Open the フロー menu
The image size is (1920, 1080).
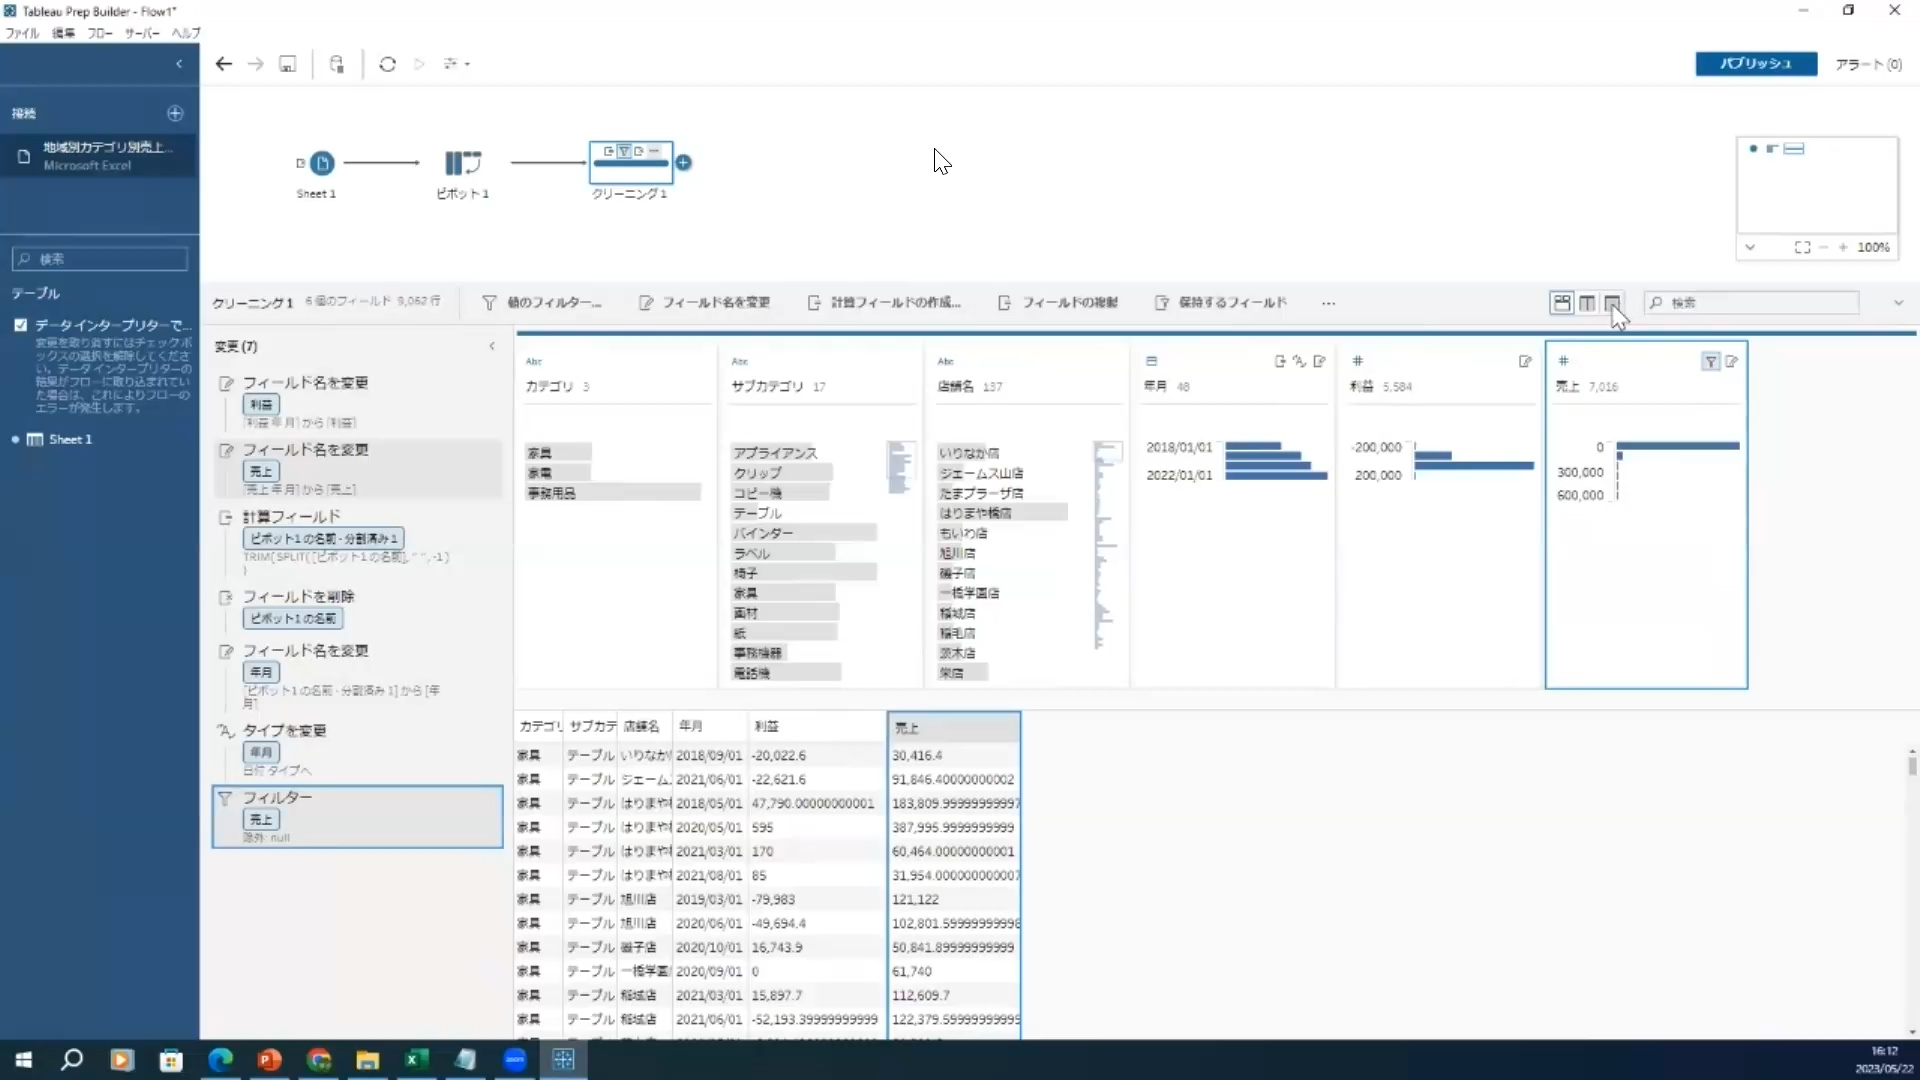(x=99, y=33)
